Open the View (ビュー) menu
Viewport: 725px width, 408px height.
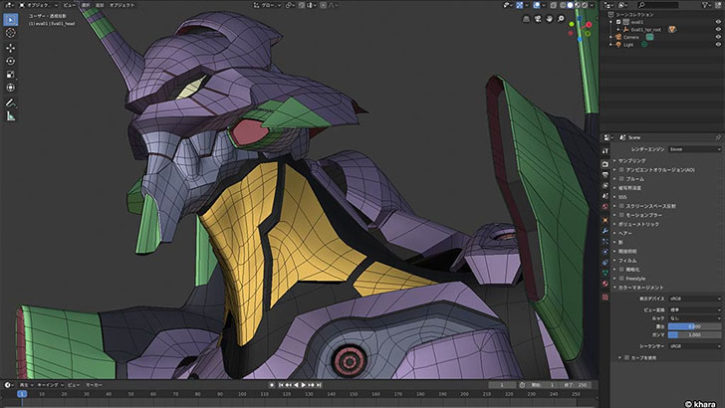coord(70,4)
